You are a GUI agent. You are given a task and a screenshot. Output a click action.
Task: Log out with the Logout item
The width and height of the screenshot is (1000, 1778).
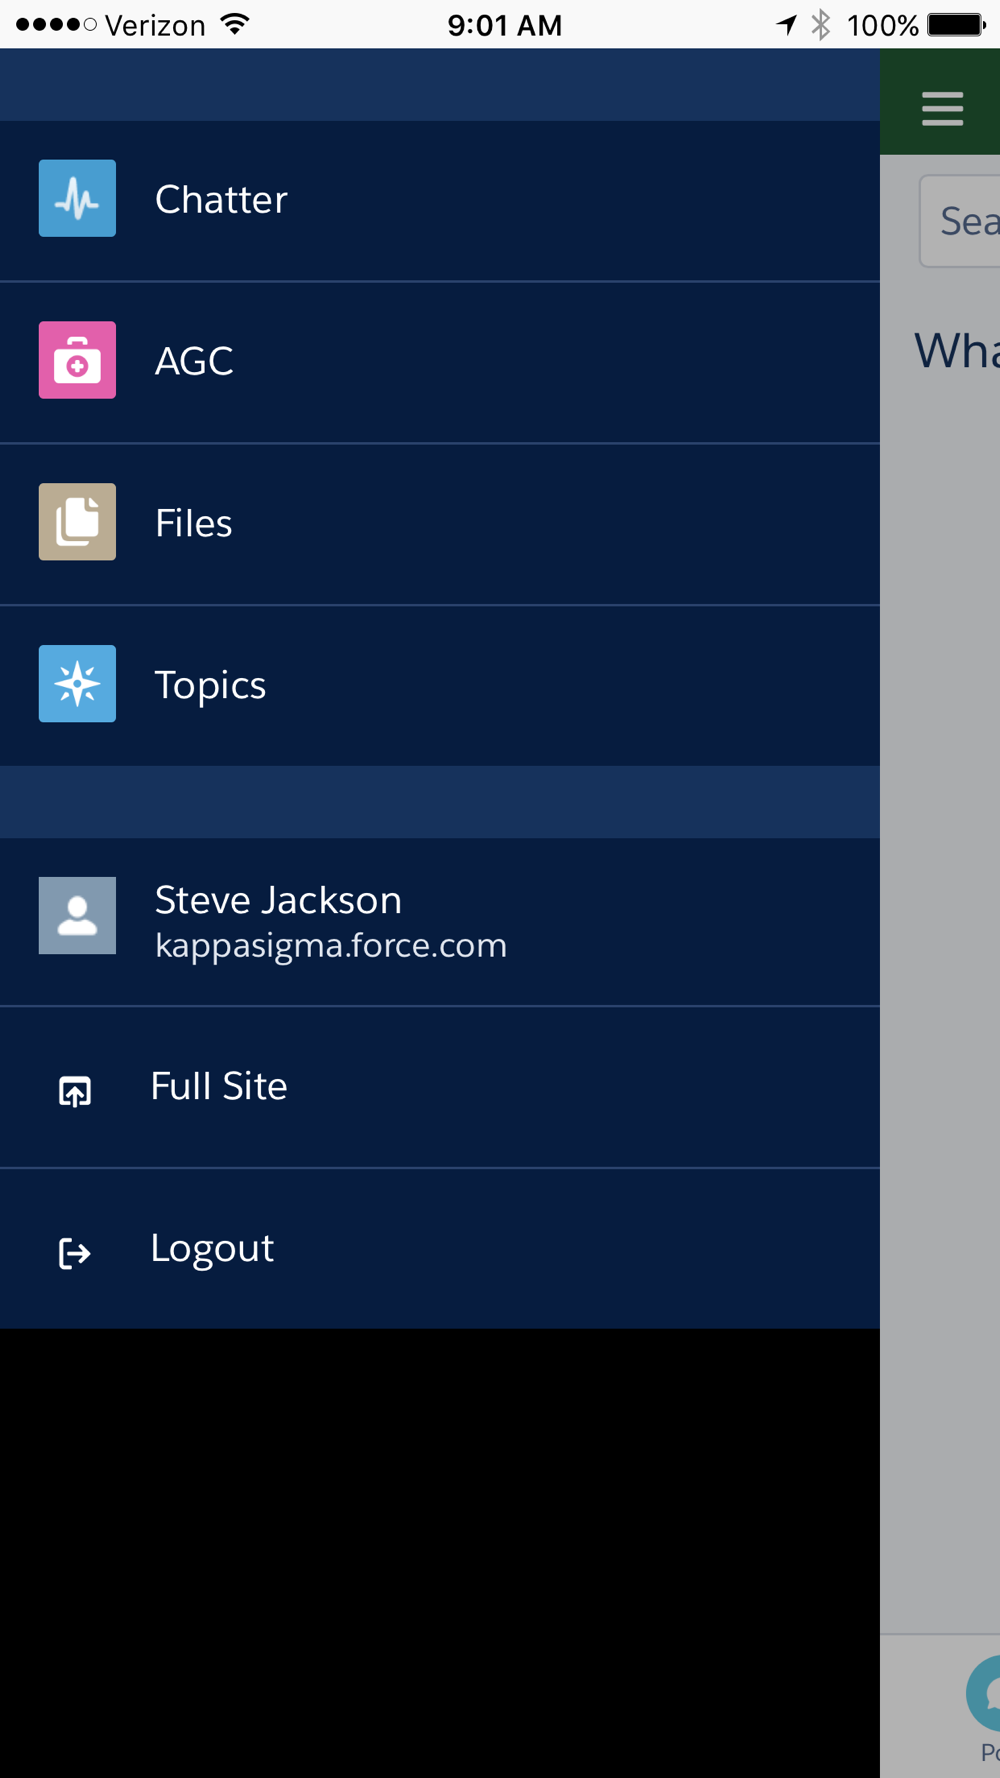[440, 1249]
